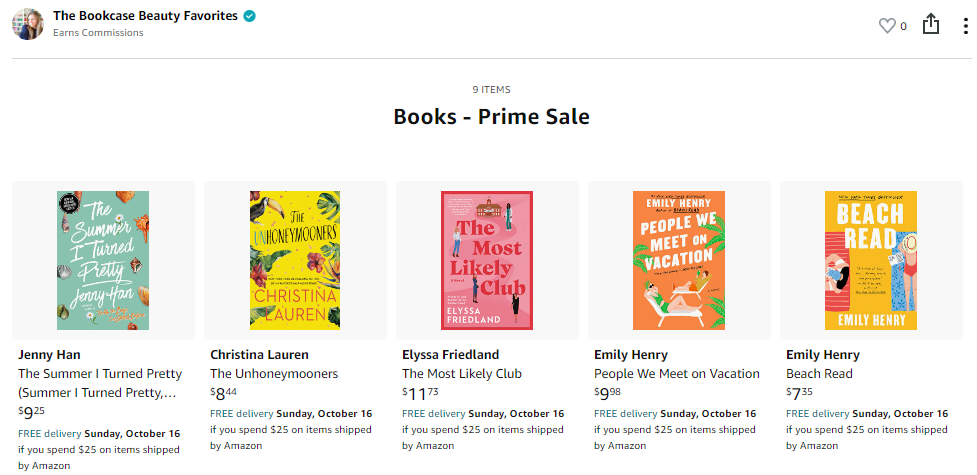This screenshot has height=475, width=977.
Task: Open The Bookcase Beauty Favorites storefront name
Action: [x=145, y=16]
